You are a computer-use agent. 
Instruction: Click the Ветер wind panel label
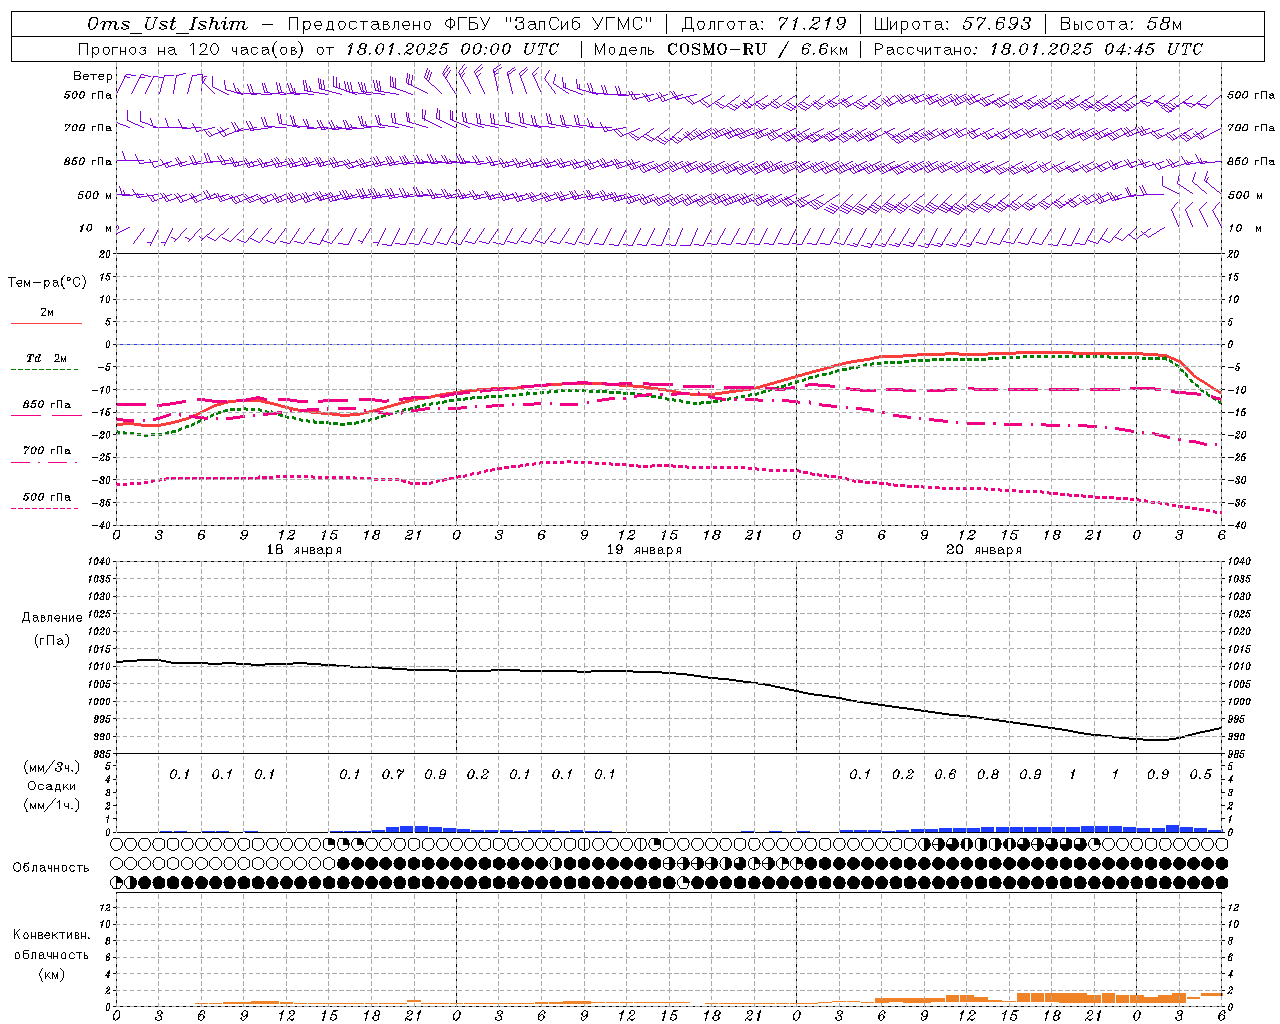pos(92,76)
